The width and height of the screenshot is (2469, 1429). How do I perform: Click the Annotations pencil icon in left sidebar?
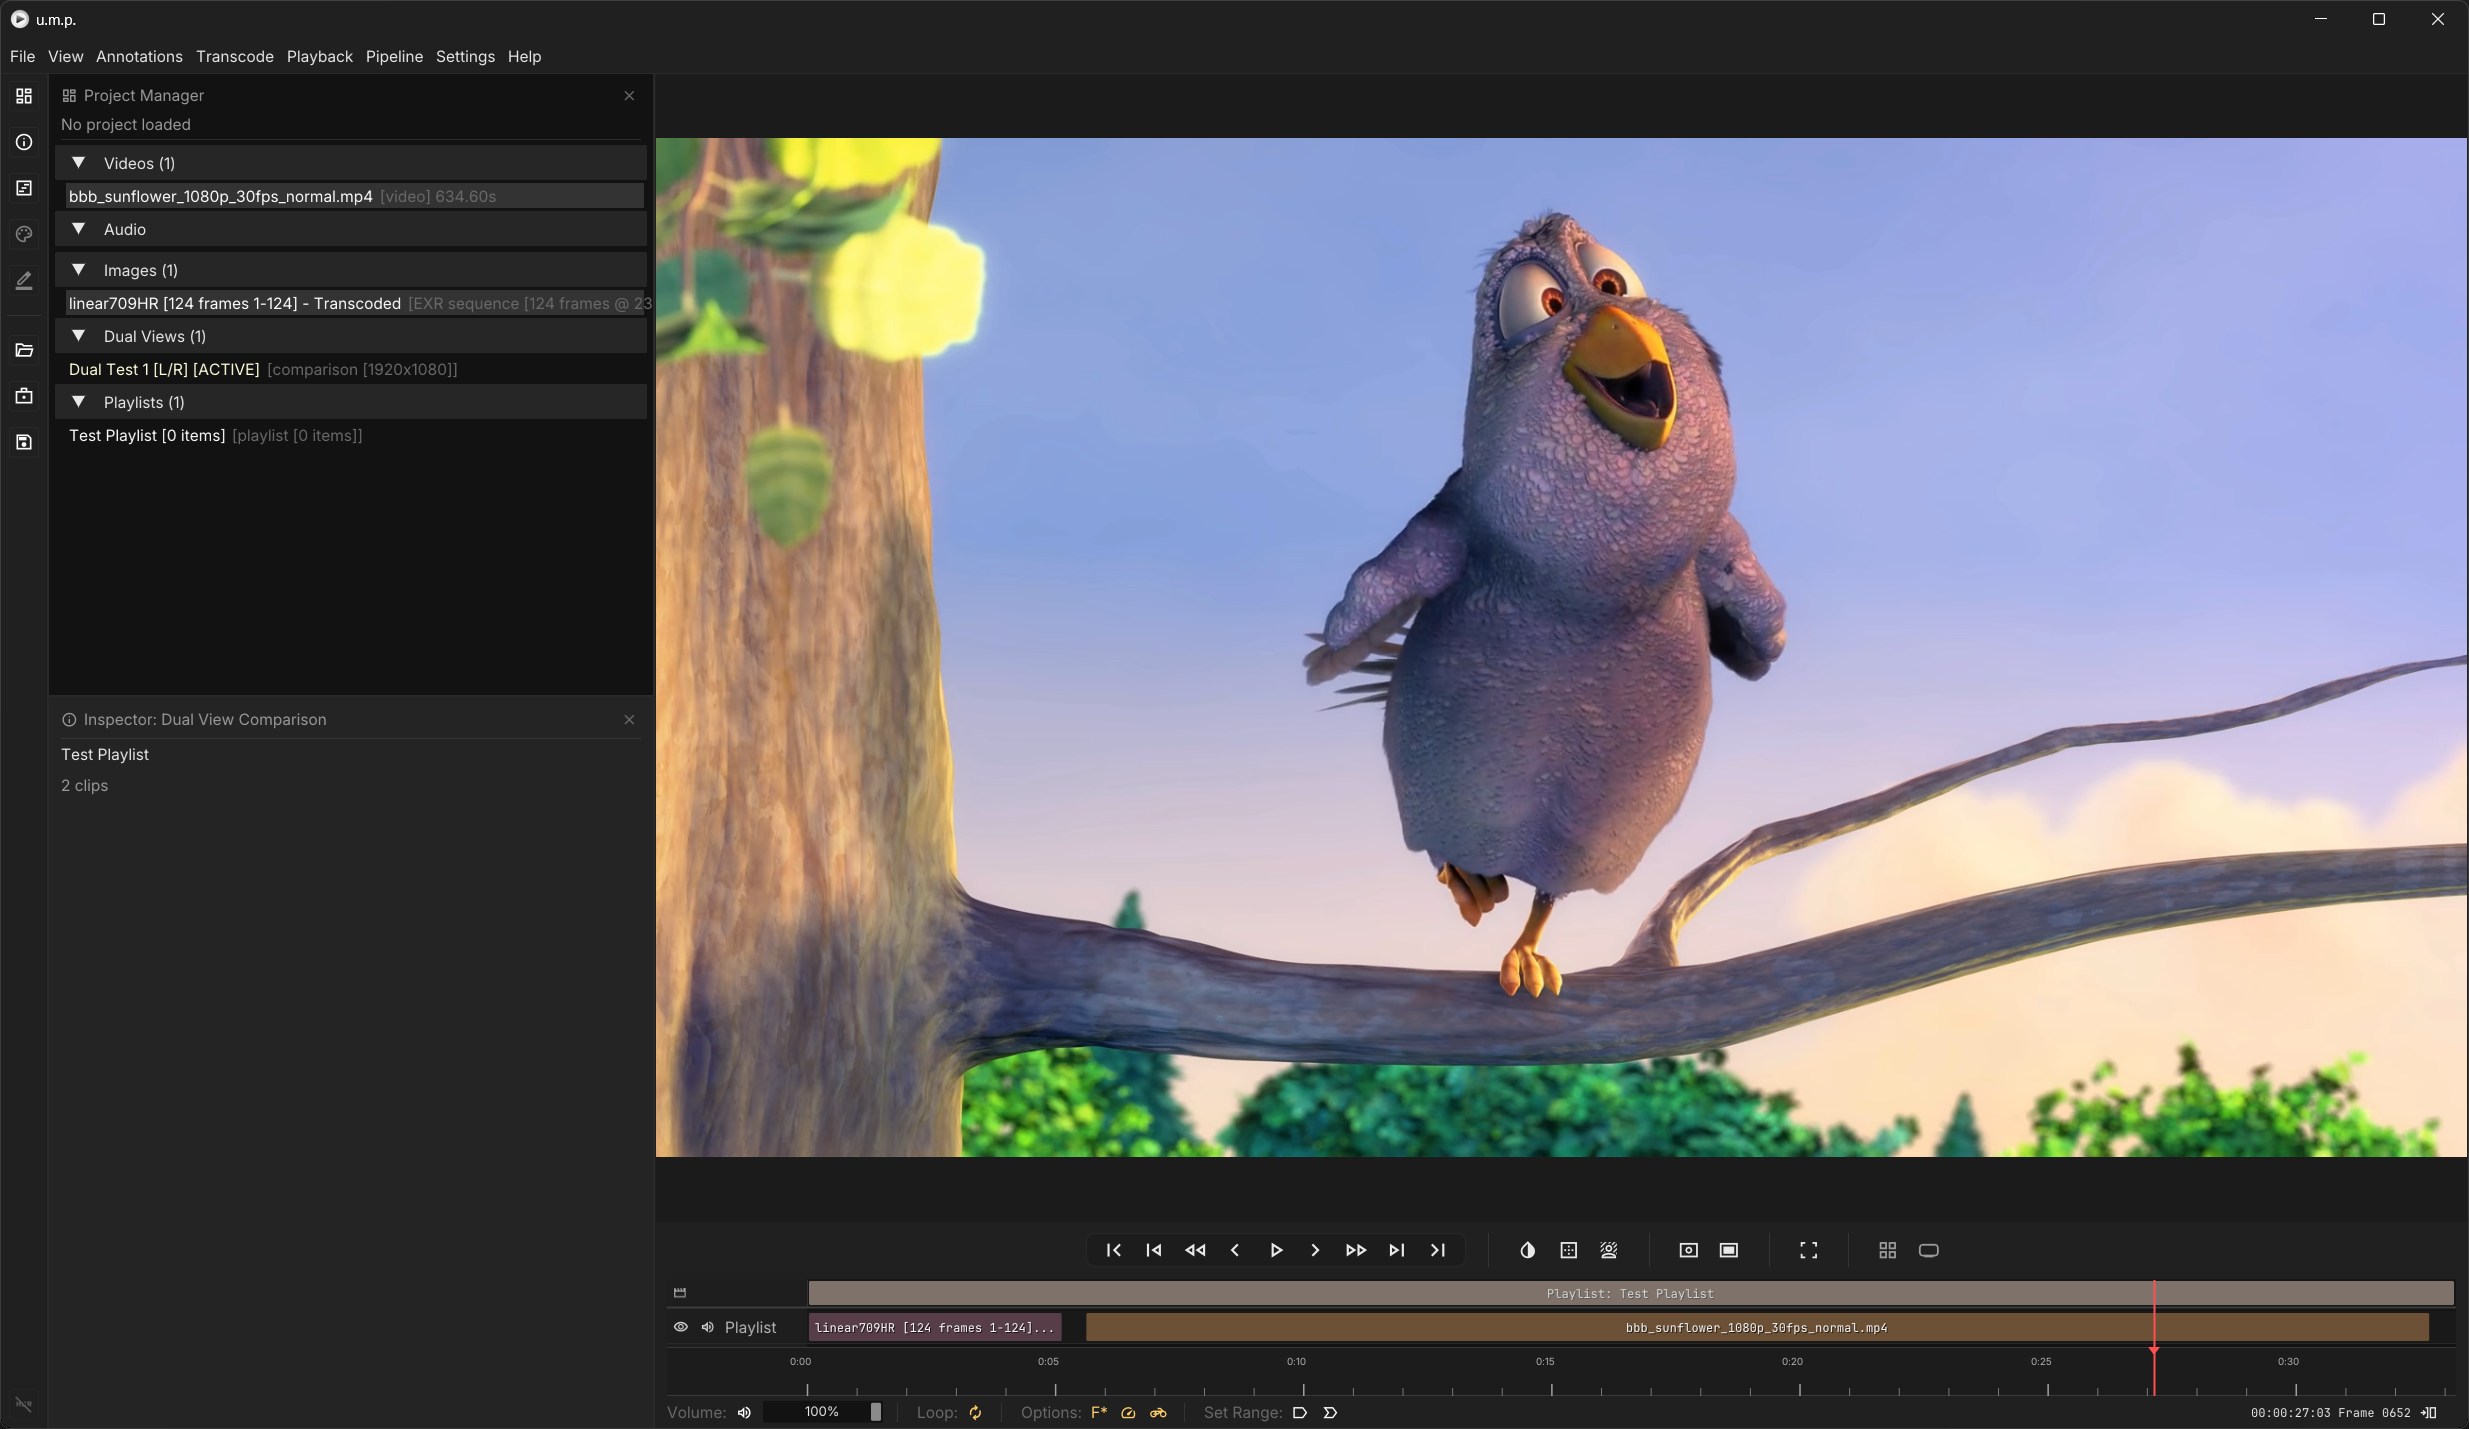click(x=24, y=281)
